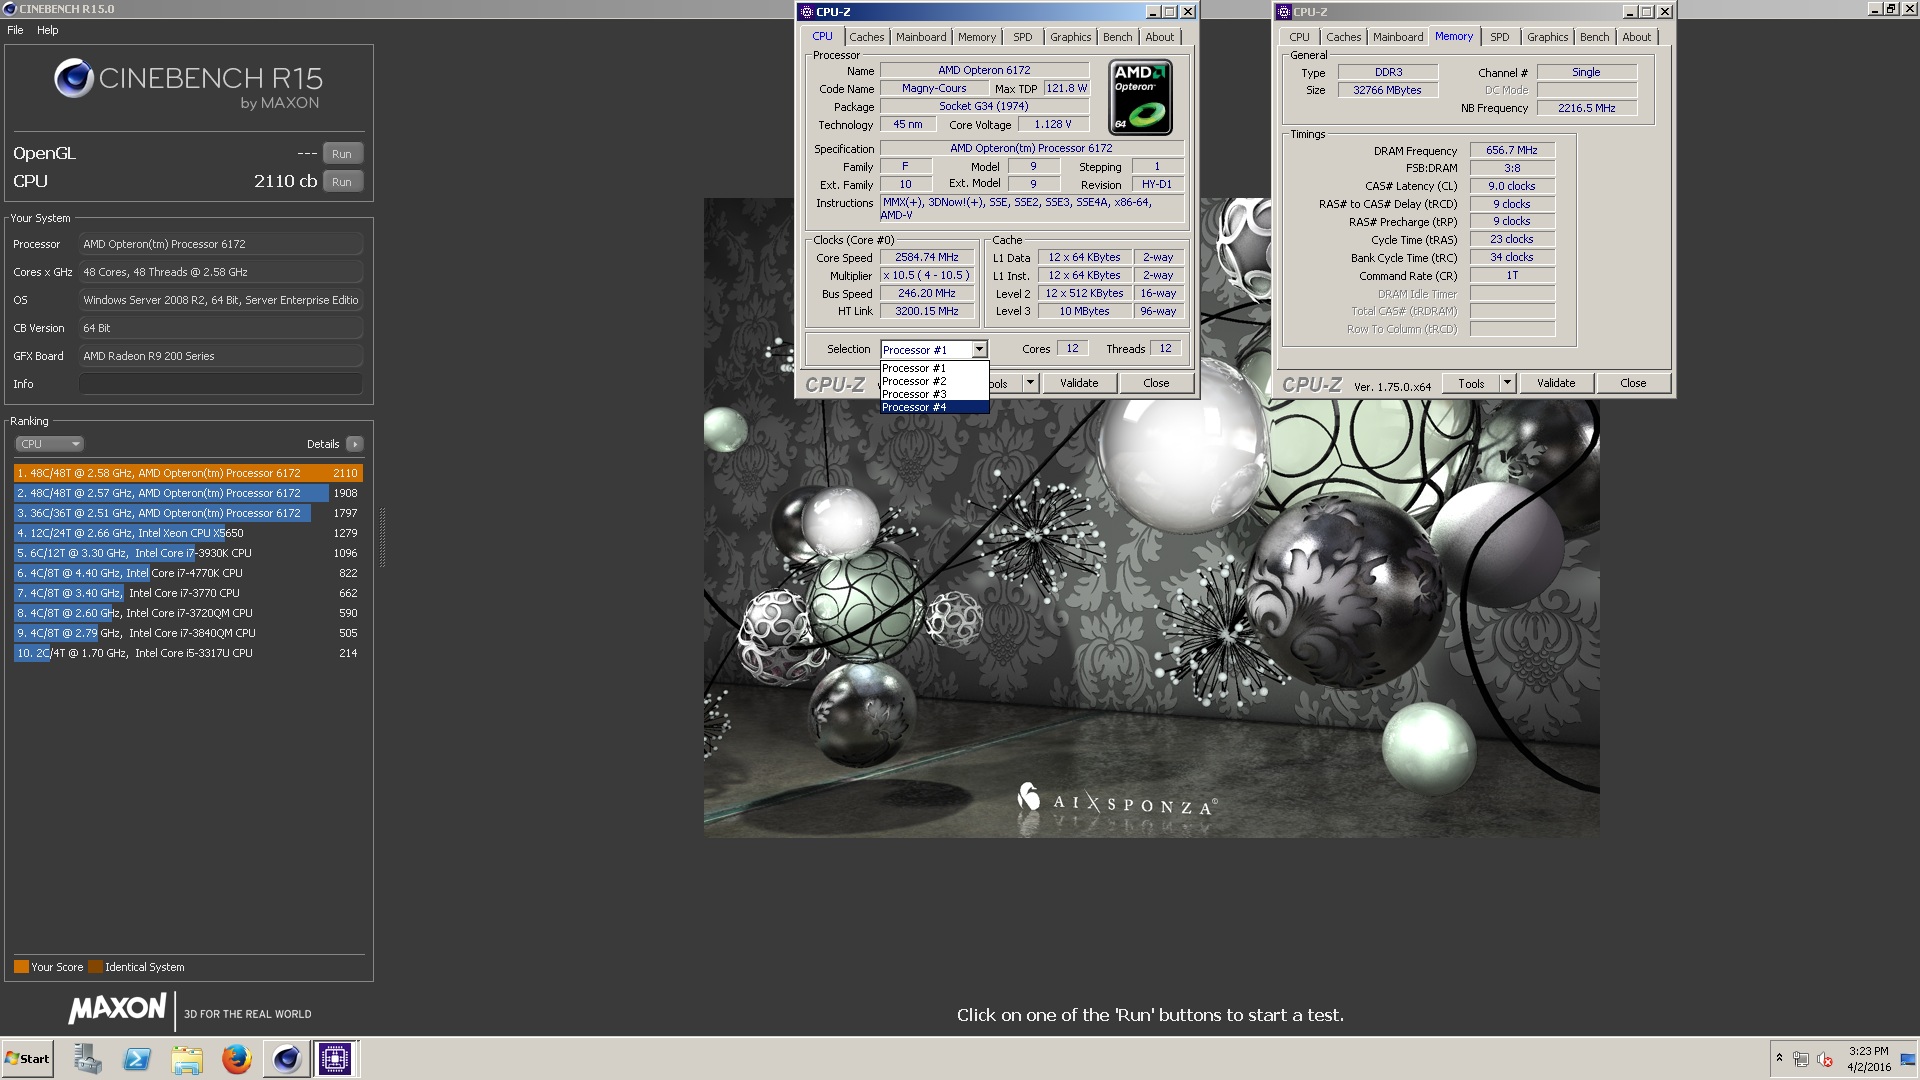Open Graphics tab in left CPU-Z window

[1071, 37]
